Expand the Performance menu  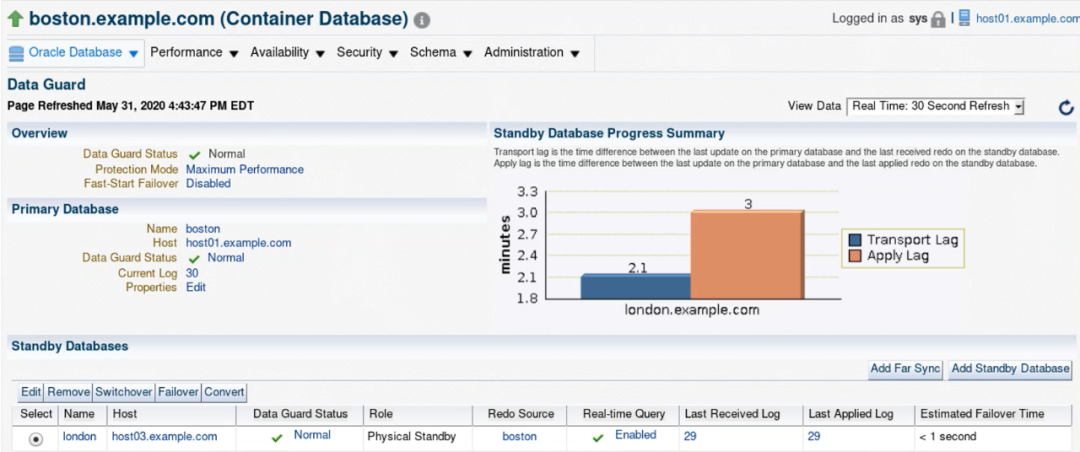pos(194,52)
